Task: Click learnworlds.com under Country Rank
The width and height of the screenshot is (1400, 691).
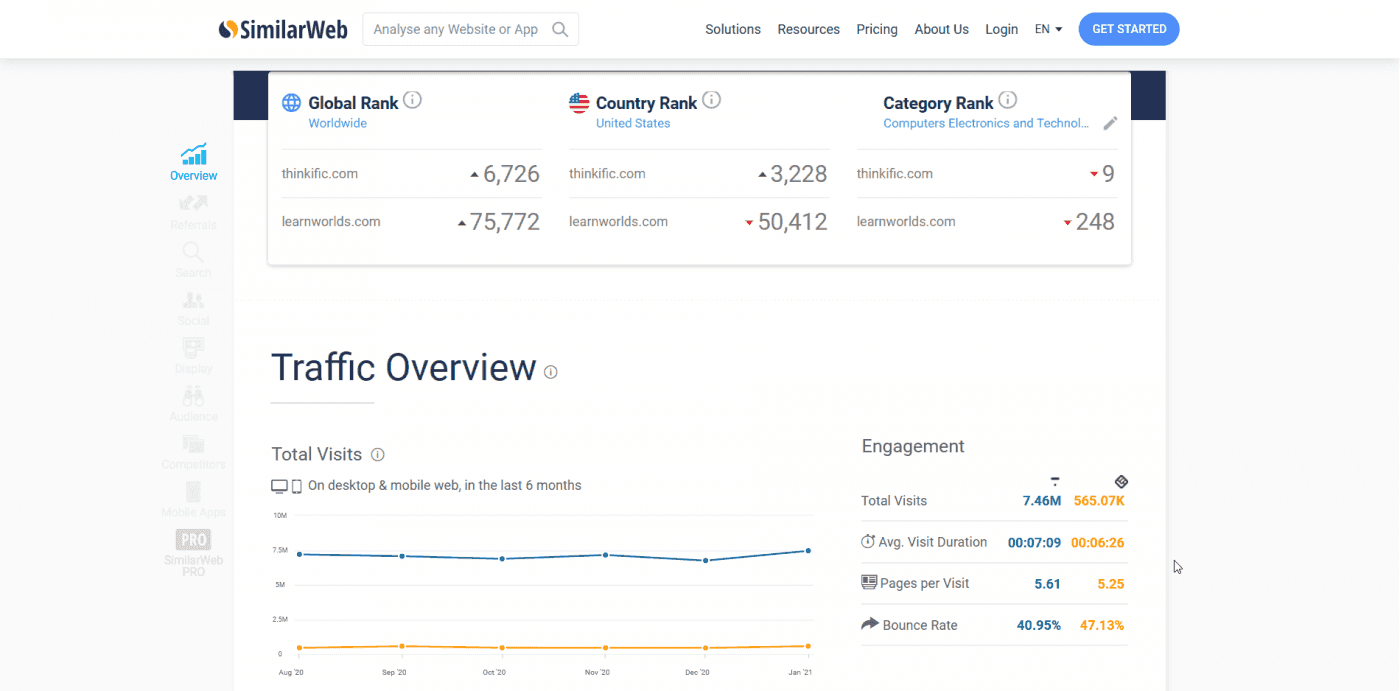Action: pos(618,221)
